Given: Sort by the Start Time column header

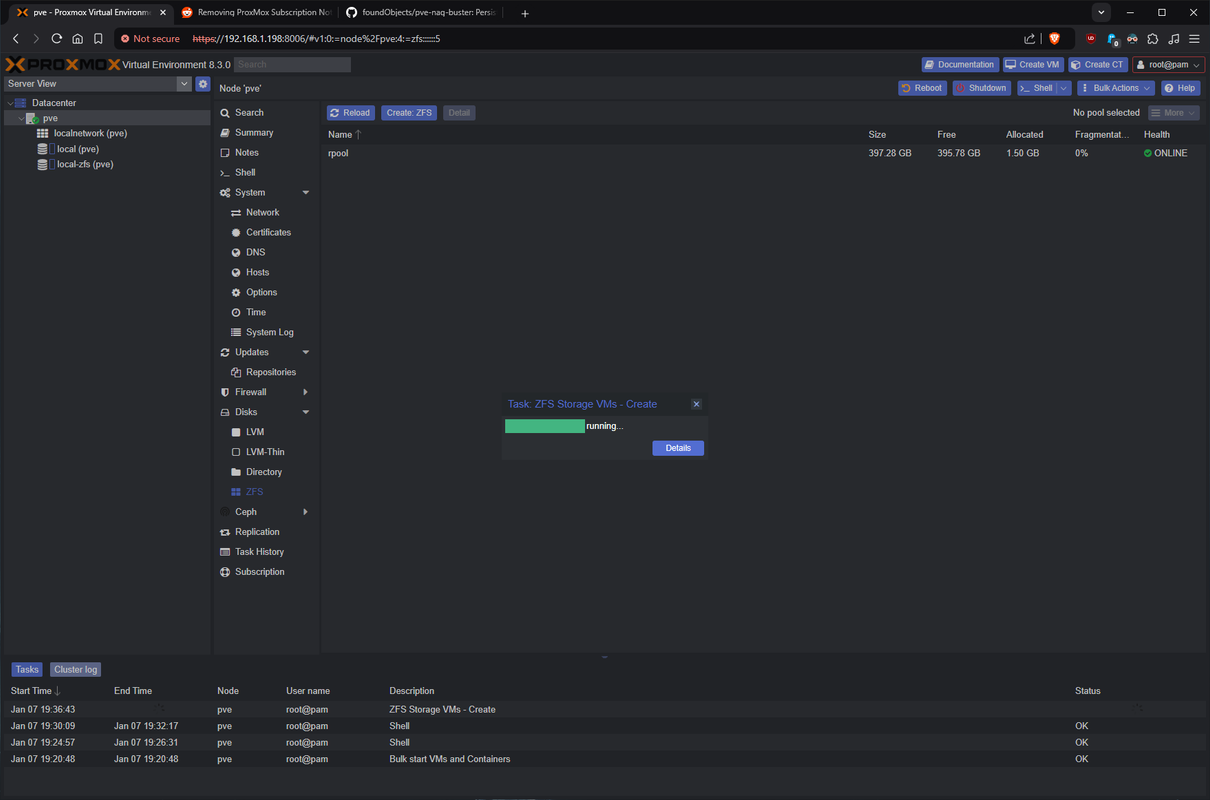Looking at the screenshot, I should click(x=31, y=691).
